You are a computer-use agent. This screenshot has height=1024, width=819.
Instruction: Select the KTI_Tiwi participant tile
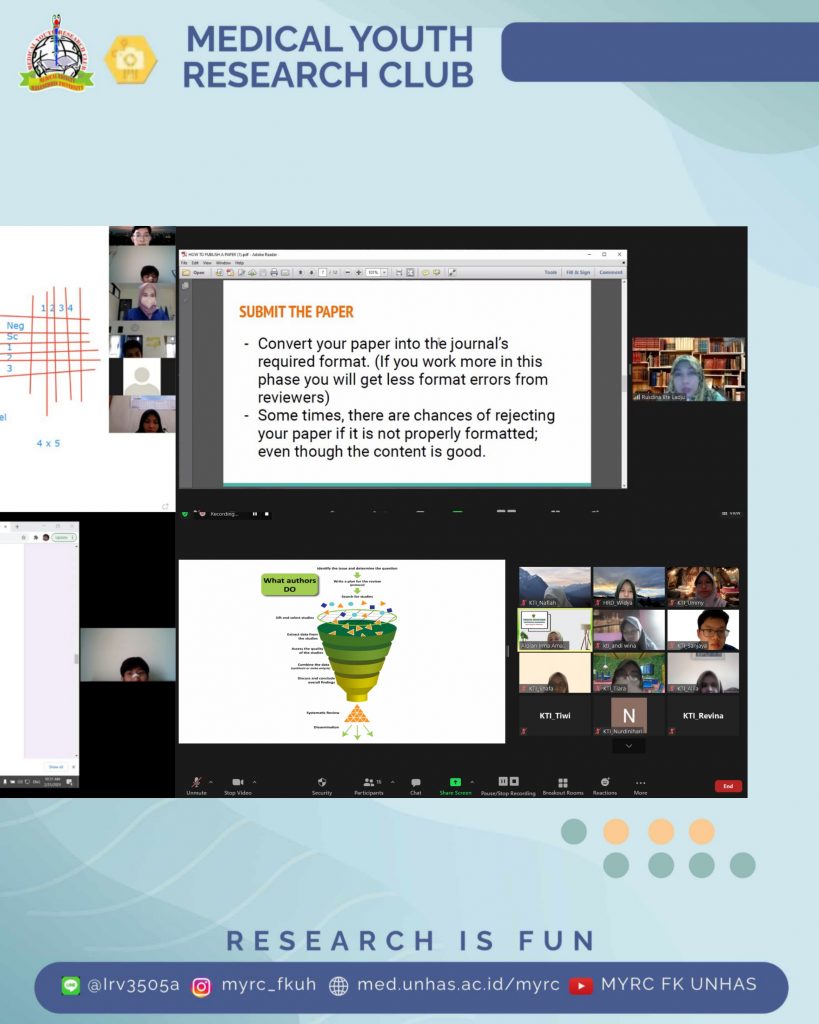coord(554,716)
